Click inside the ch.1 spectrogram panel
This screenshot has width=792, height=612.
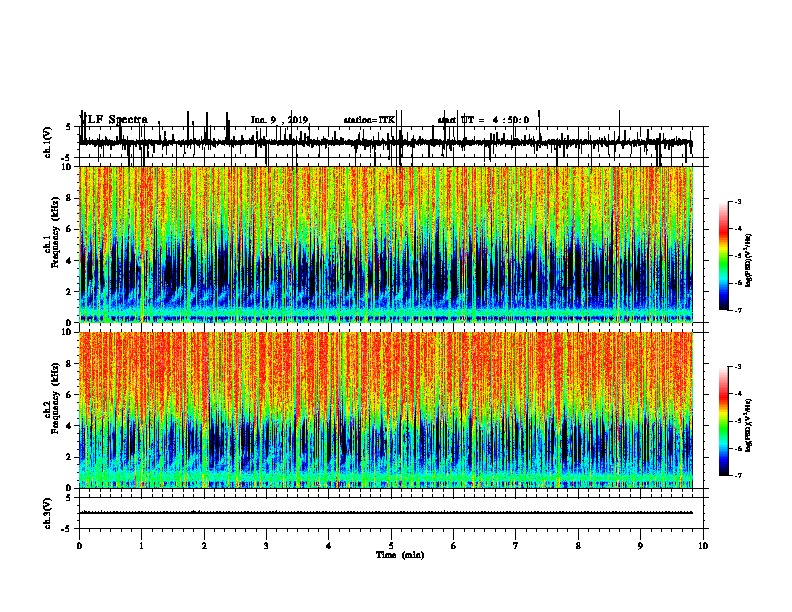click(x=386, y=244)
